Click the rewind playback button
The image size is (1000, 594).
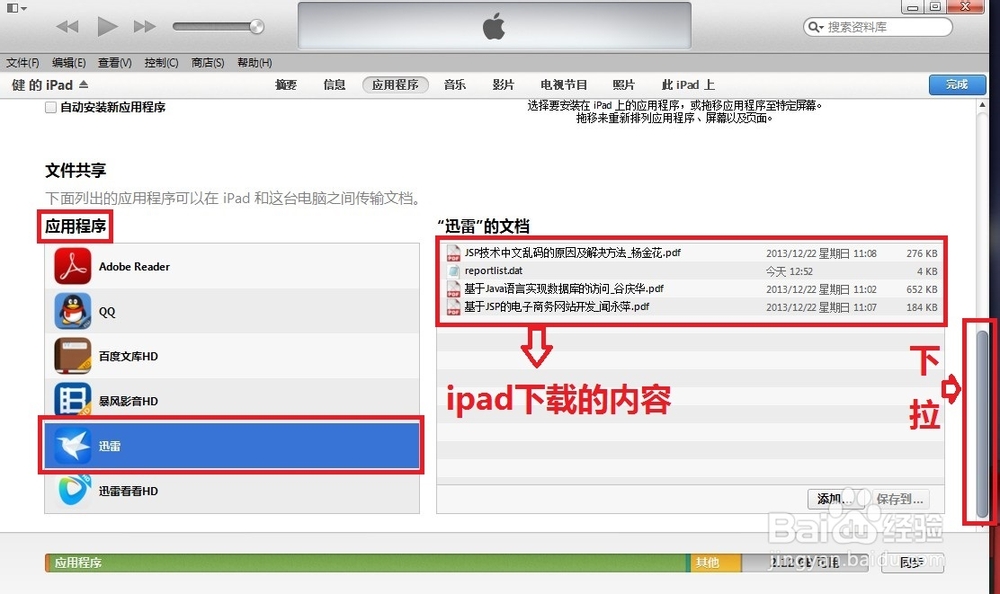coord(68,27)
